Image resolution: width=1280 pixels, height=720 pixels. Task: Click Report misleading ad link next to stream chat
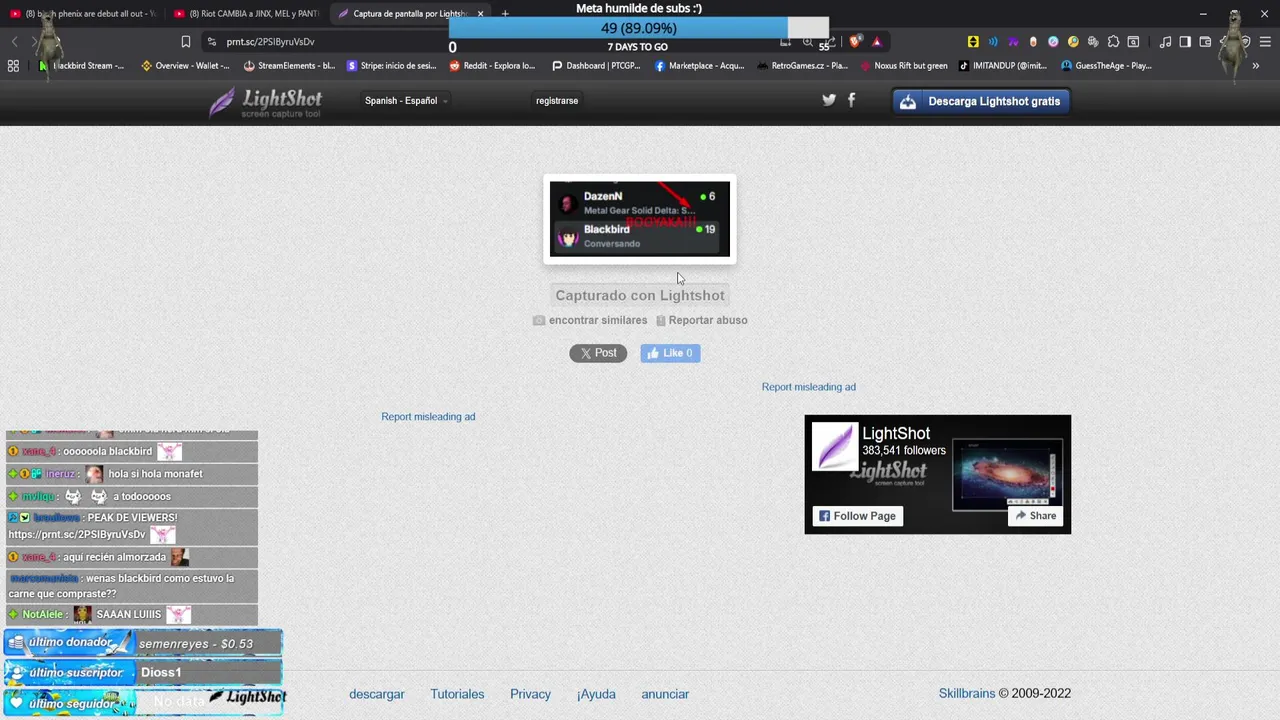(428, 417)
